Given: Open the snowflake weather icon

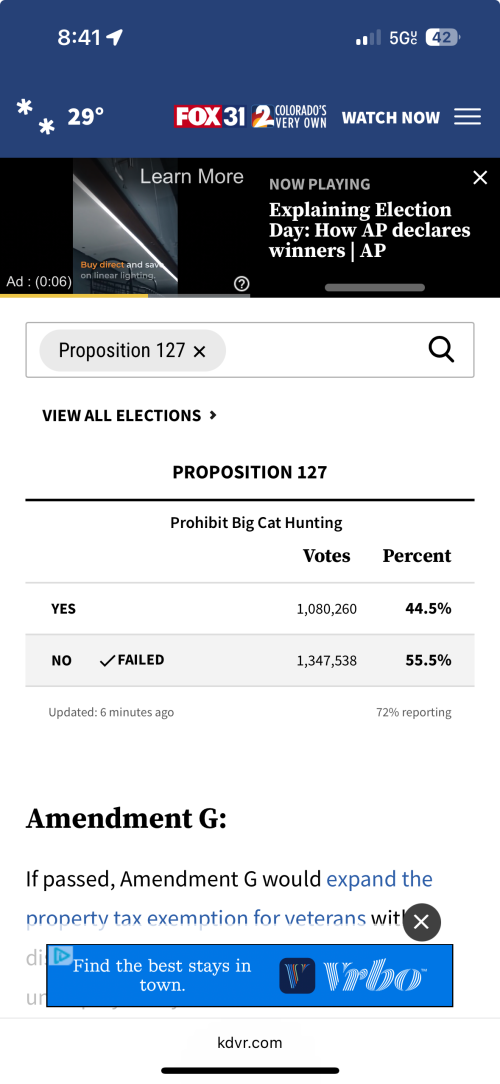Looking at the screenshot, I should (36, 117).
